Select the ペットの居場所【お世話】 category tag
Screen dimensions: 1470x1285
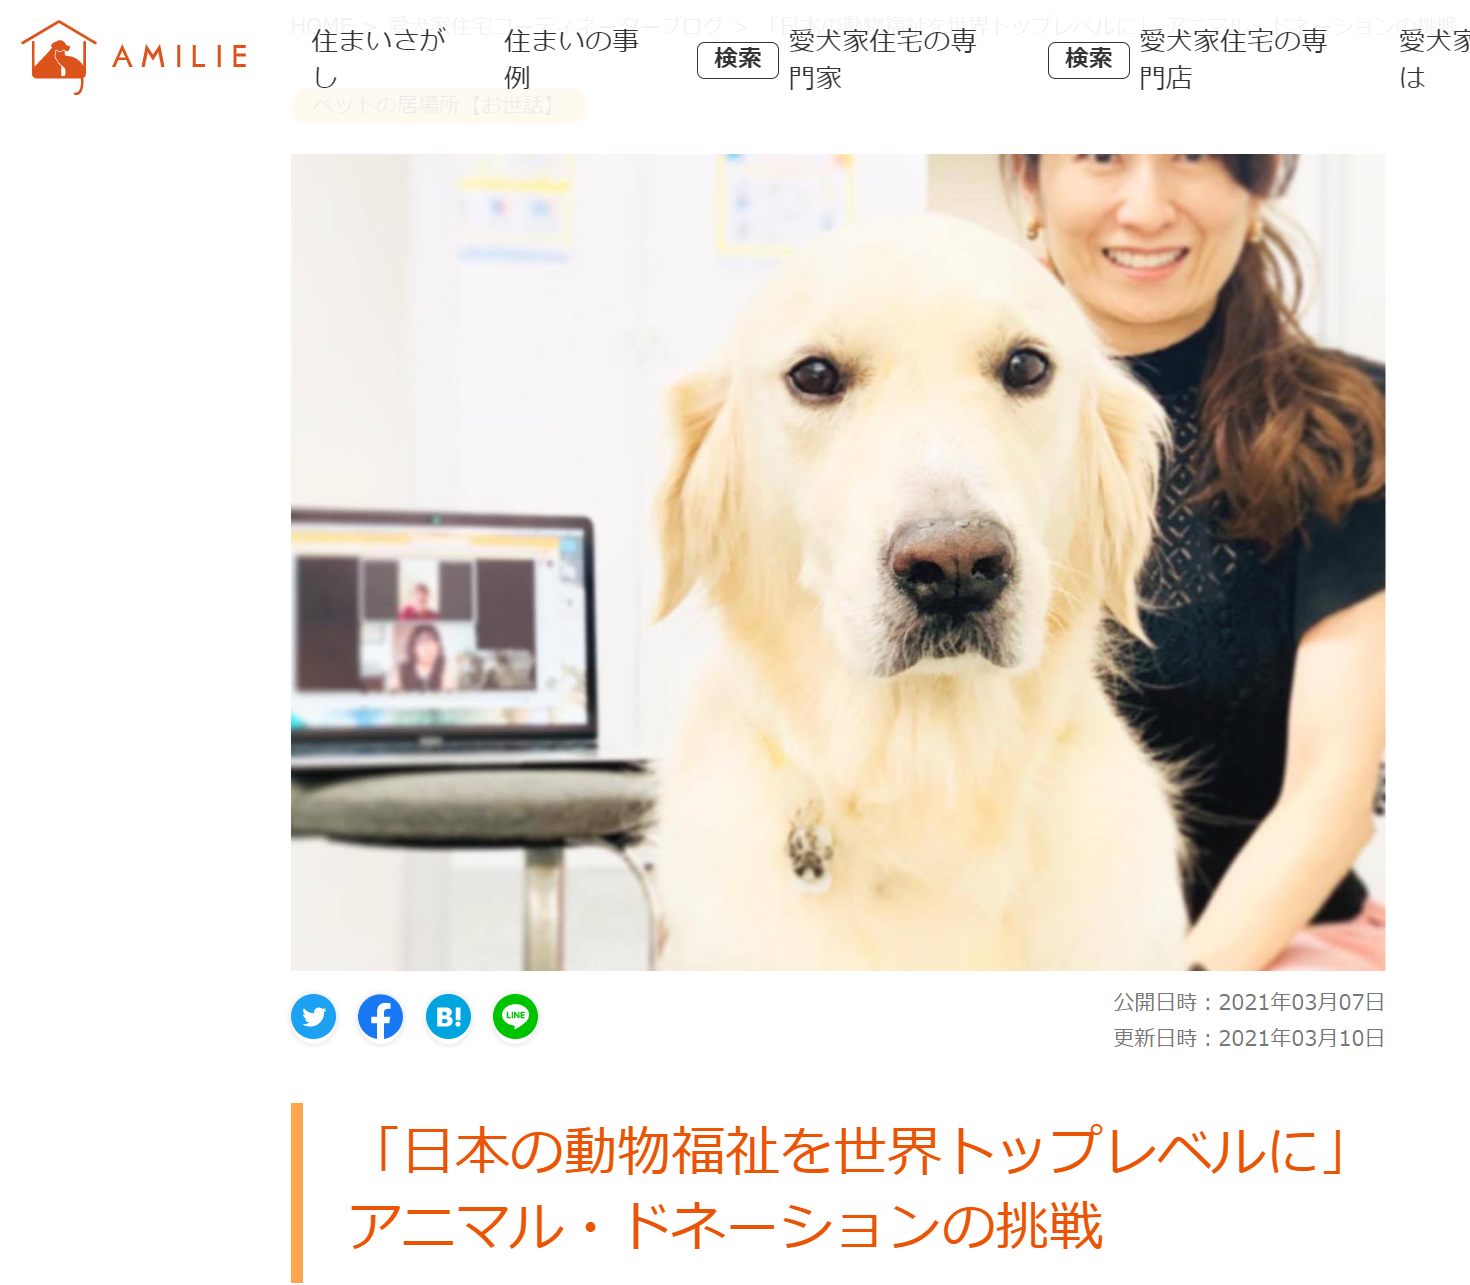tap(439, 105)
